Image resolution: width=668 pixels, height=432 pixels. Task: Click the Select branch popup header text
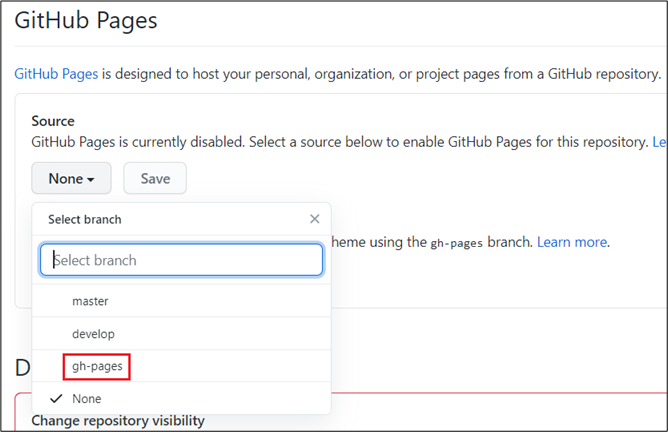[x=85, y=219]
